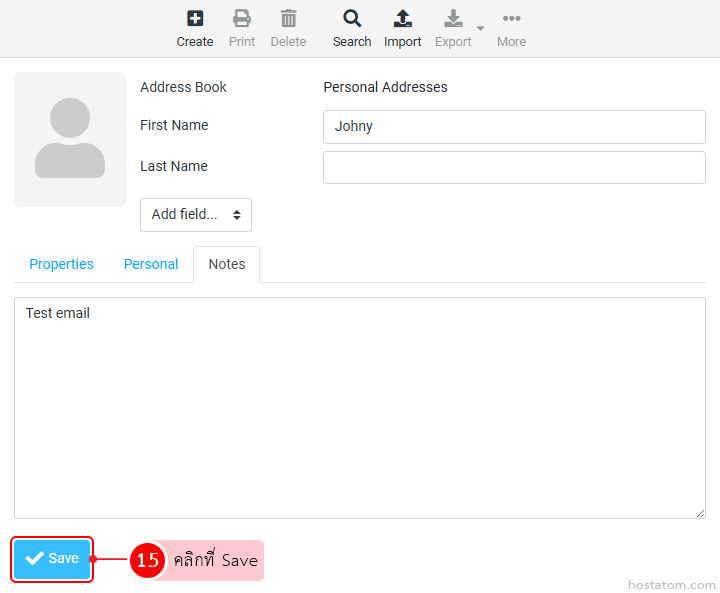Screen dimensions: 720x593
Task: Click the empty Last Name field
Action: pyautogui.click(x=514, y=168)
